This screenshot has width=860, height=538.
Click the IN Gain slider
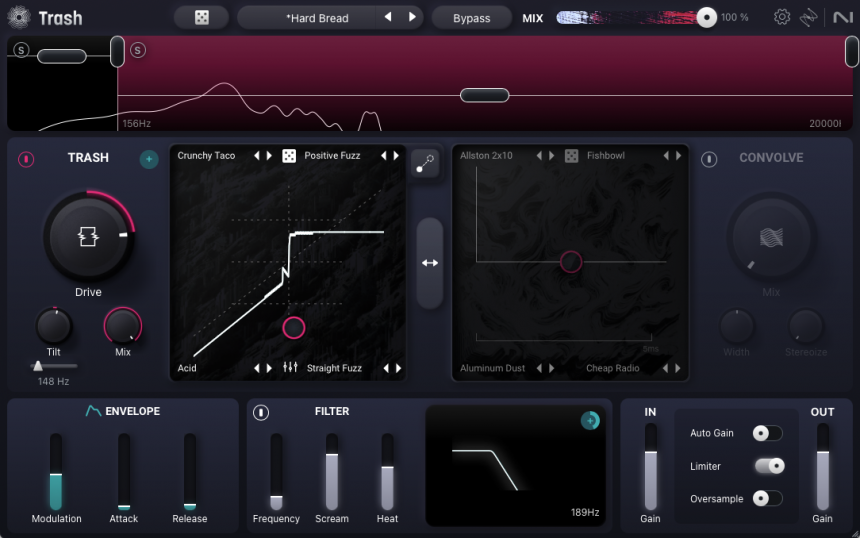pos(650,467)
